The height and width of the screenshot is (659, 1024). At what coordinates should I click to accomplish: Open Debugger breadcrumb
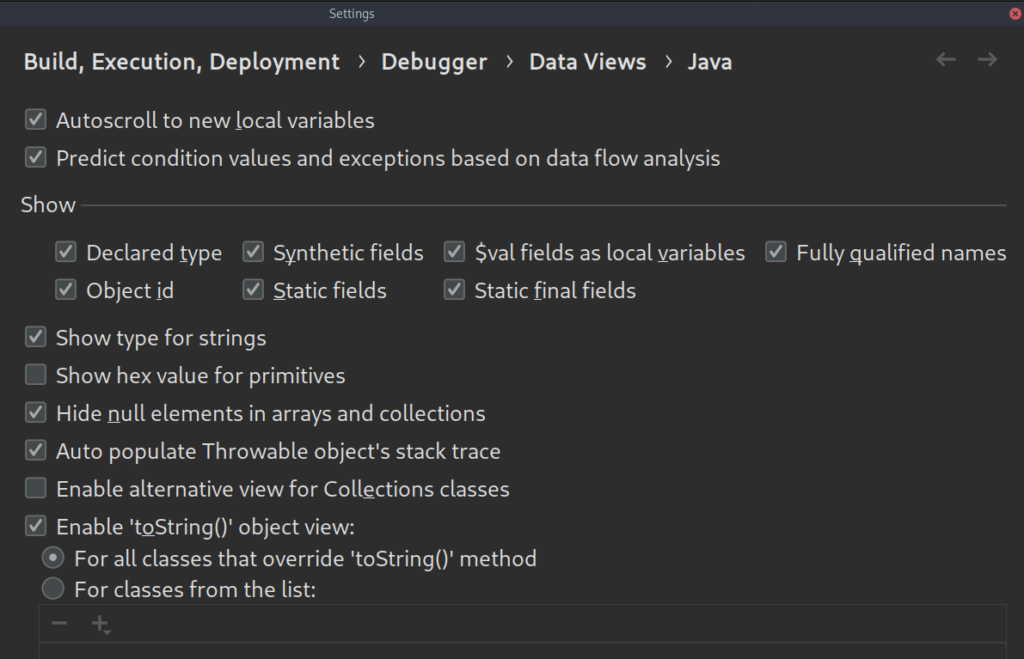[434, 62]
